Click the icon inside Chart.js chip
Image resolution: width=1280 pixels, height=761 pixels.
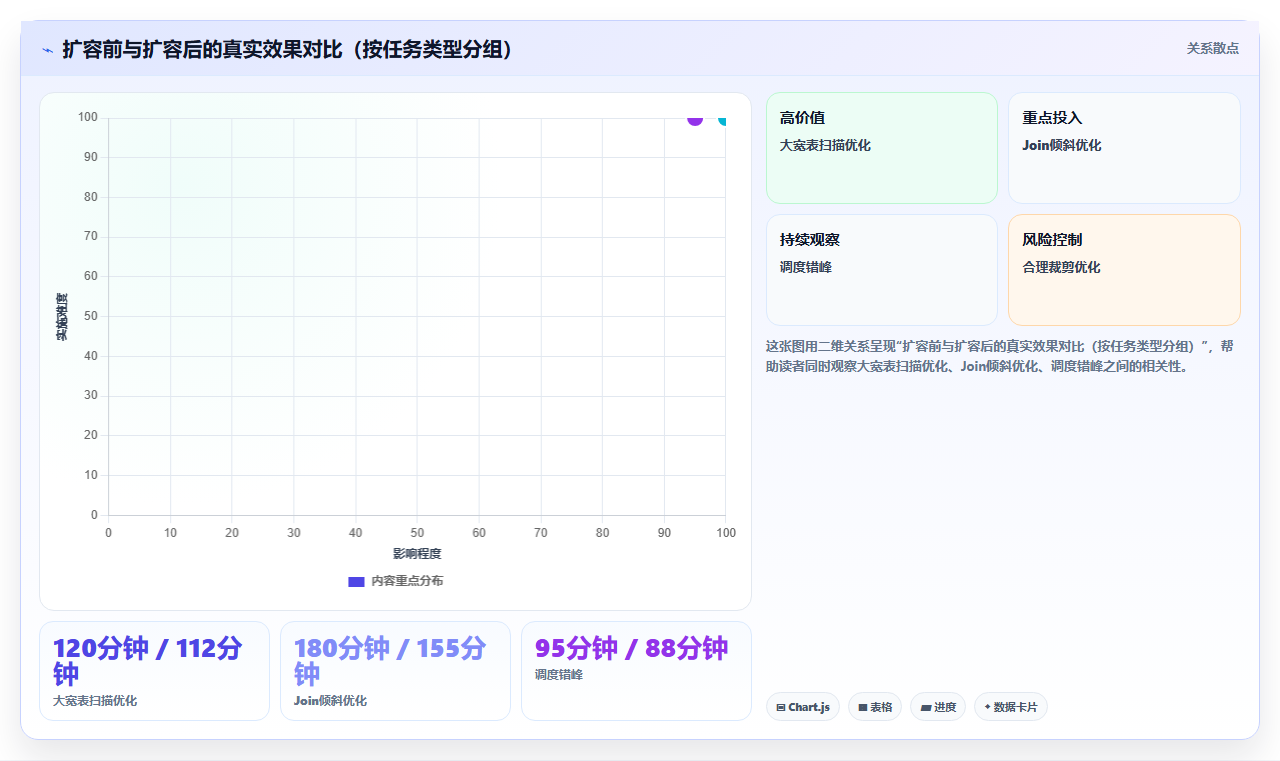781,708
